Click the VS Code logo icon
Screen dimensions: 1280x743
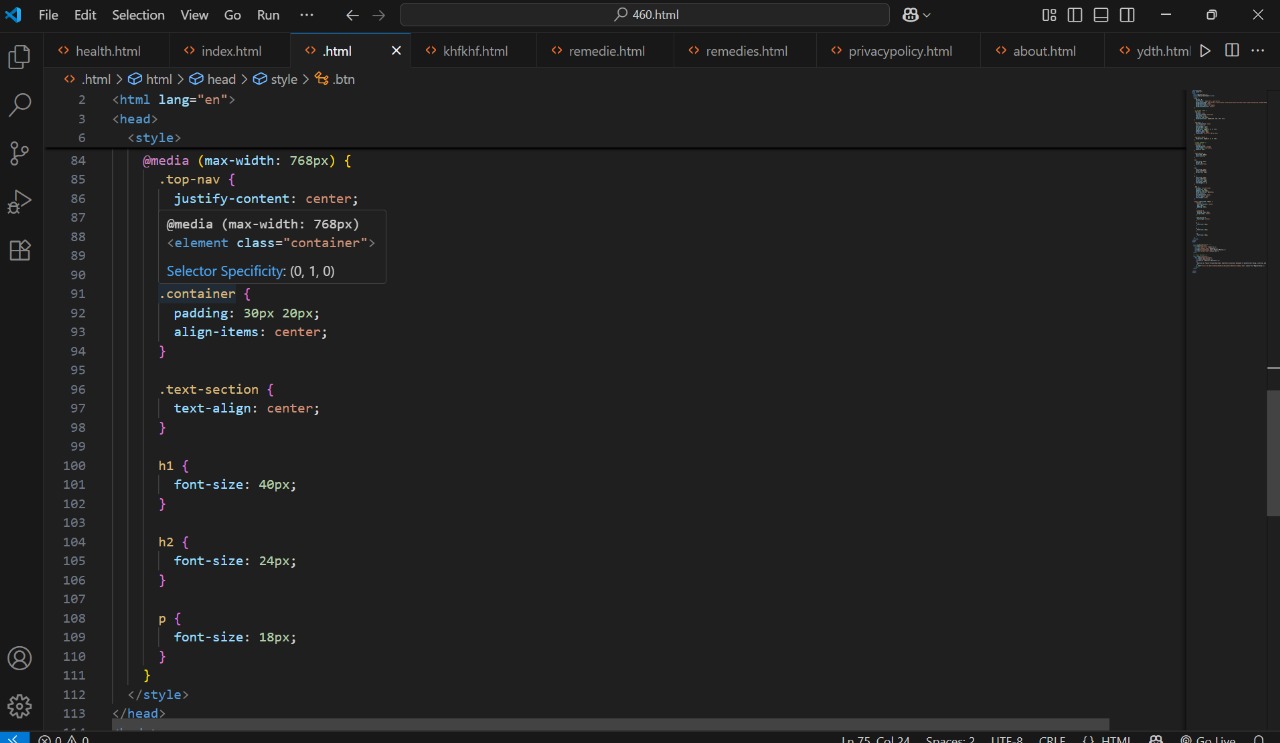click(13, 15)
